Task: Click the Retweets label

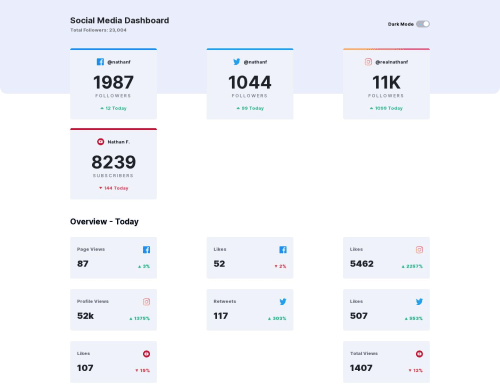Action: click(x=225, y=301)
